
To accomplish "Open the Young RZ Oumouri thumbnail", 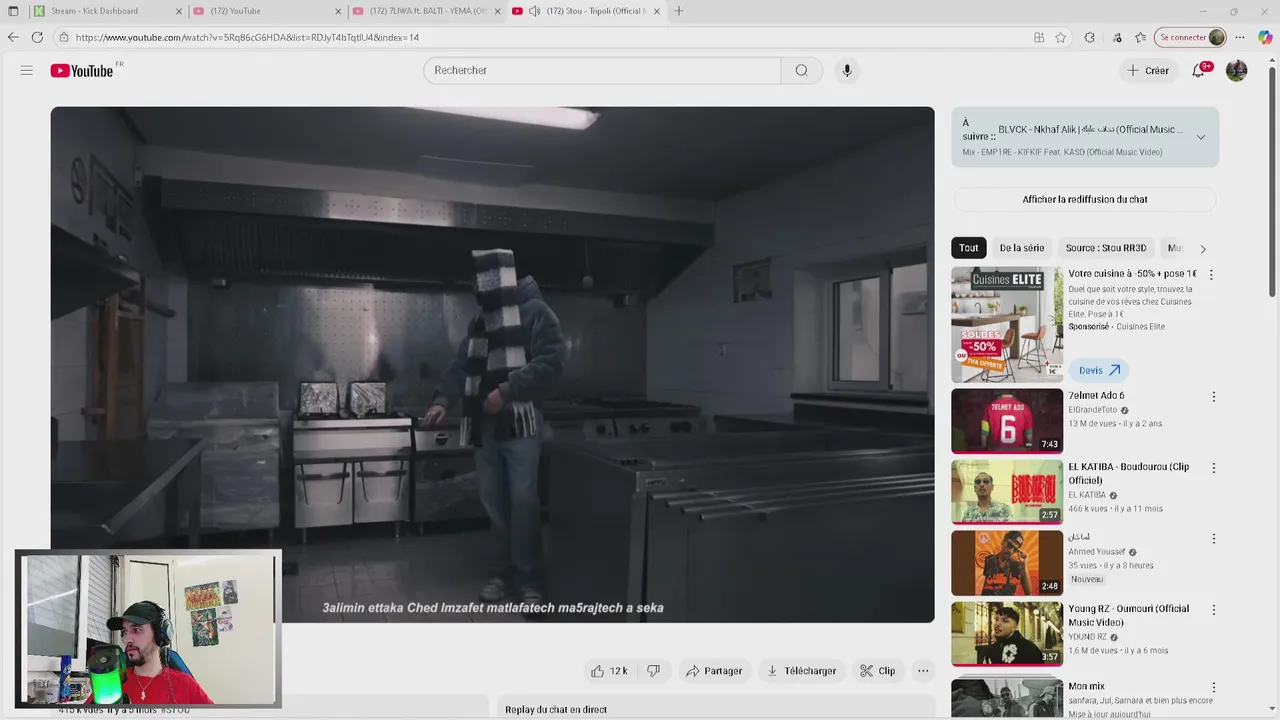I will coord(1007,634).
